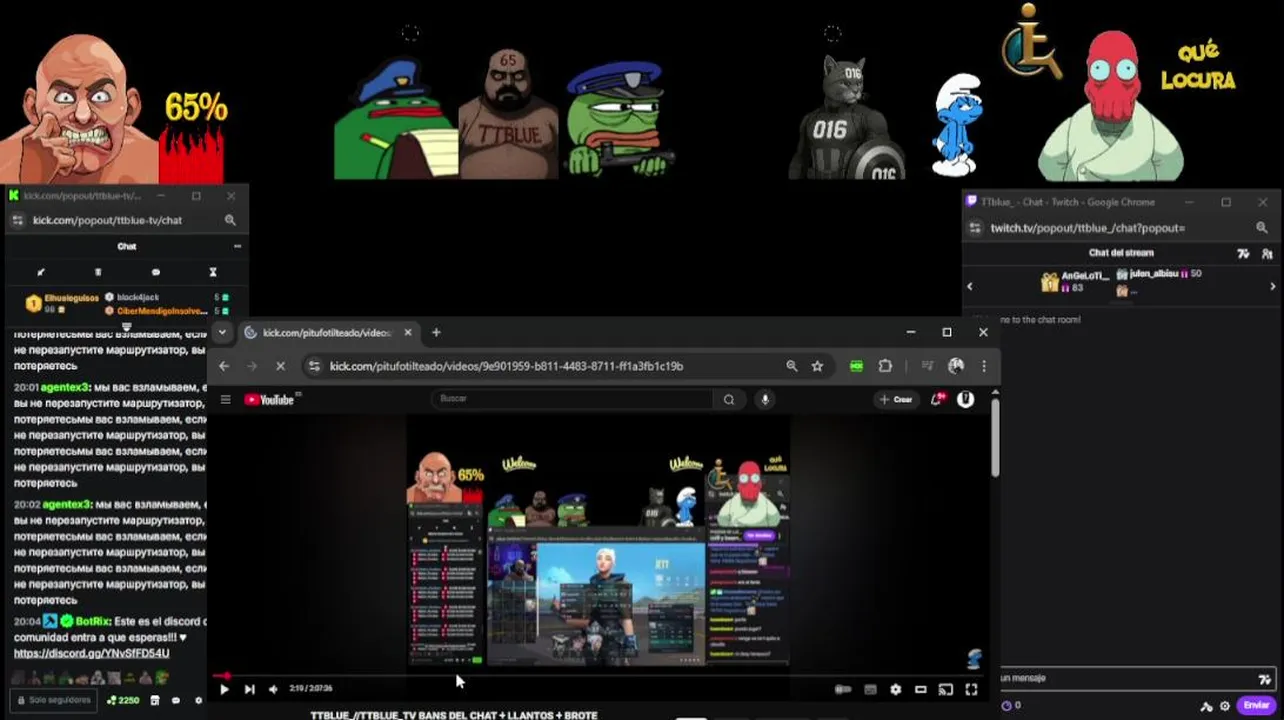1284x720 pixels.
Task: Open a new browser tab
Action: tap(436, 332)
